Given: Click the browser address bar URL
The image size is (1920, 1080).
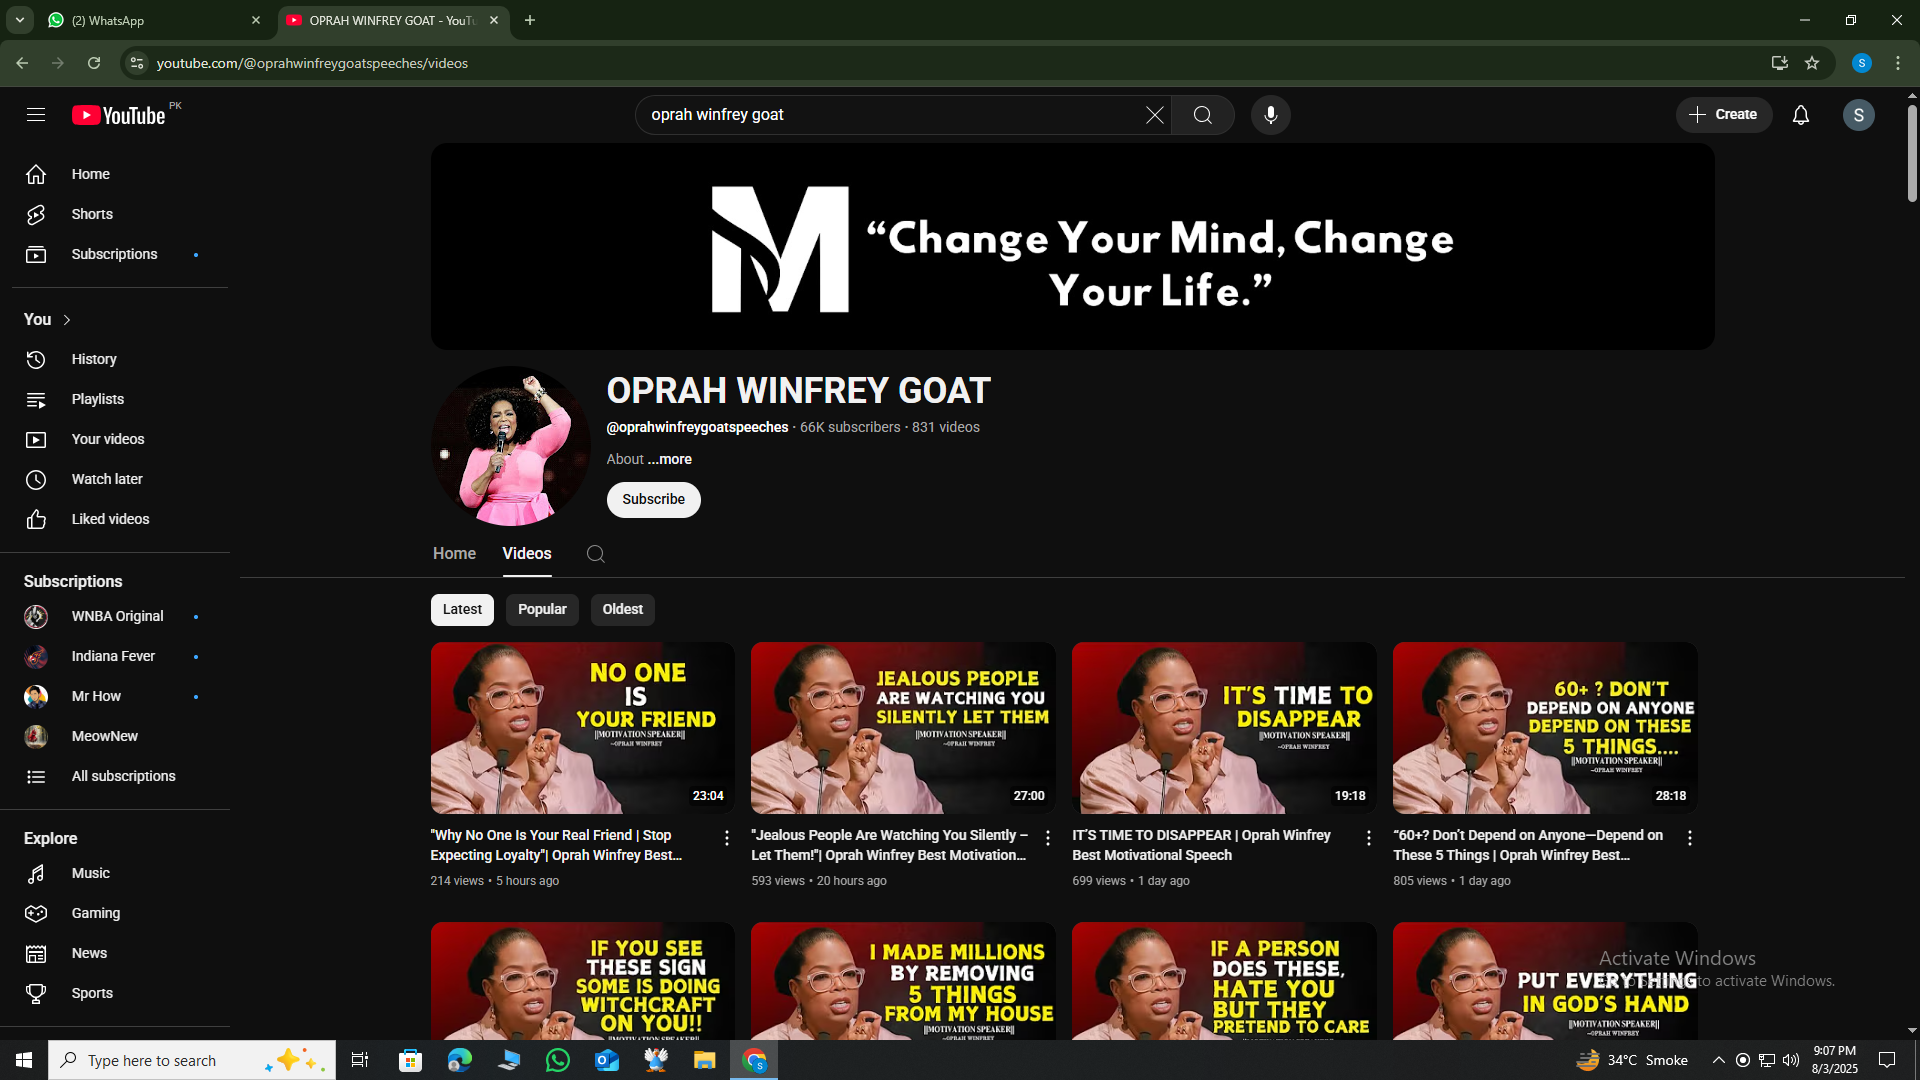Looking at the screenshot, I should click(312, 63).
